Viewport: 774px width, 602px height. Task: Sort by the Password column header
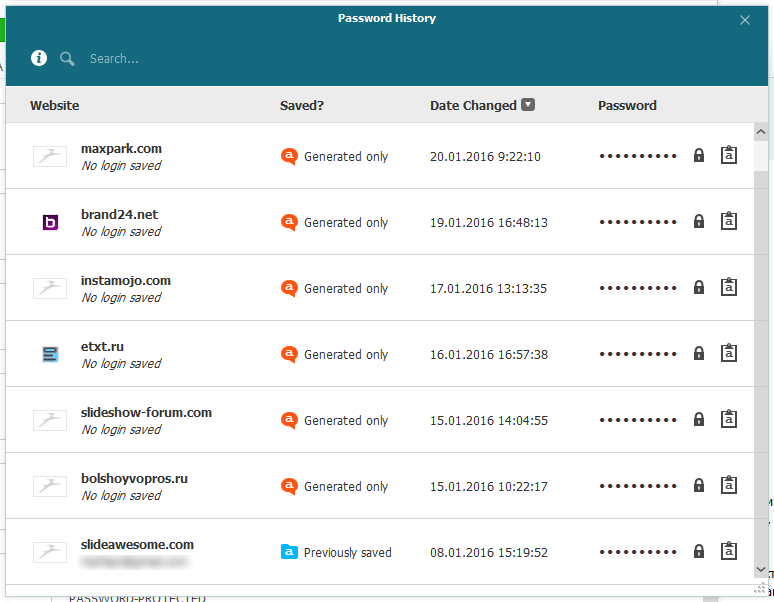pyautogui.click(x=627, y=105)
